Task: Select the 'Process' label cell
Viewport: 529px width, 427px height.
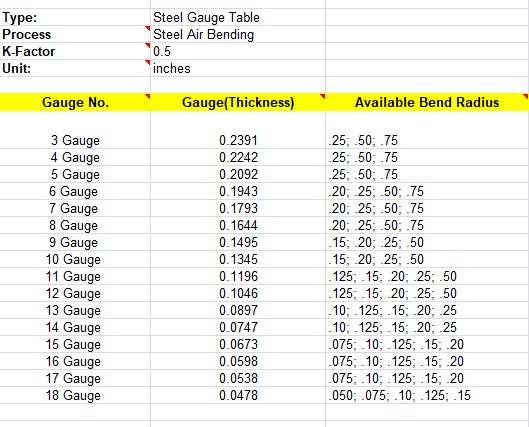Action: coord(75,34)
